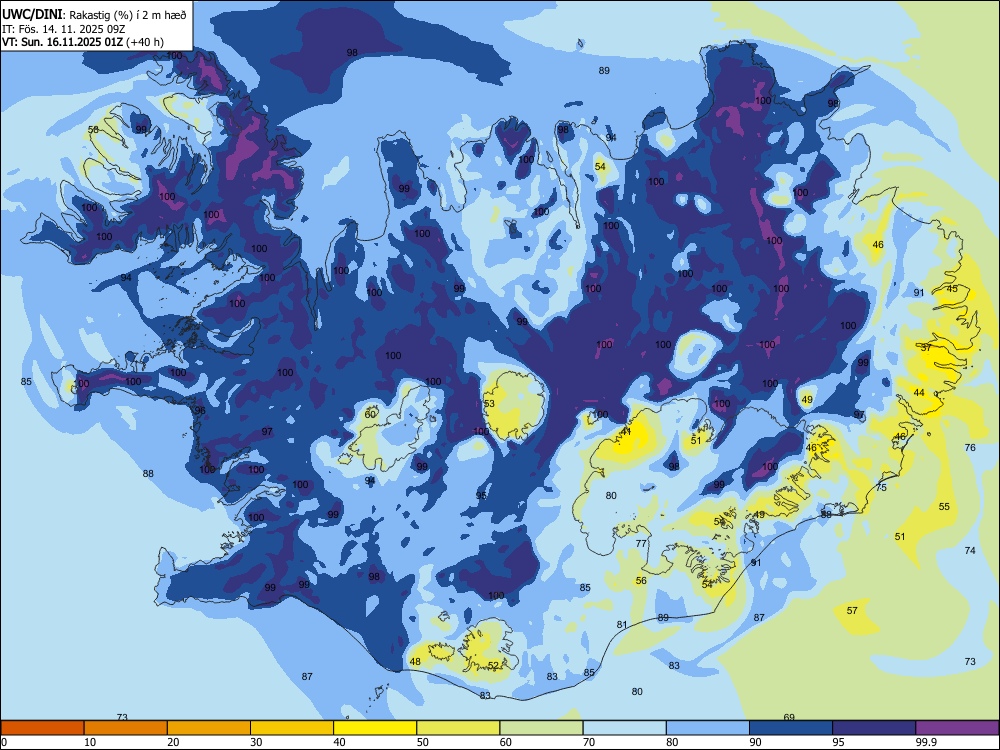The image size is (1000, 750).
Task: Click the legend tick label '10'
Action: 90,742
